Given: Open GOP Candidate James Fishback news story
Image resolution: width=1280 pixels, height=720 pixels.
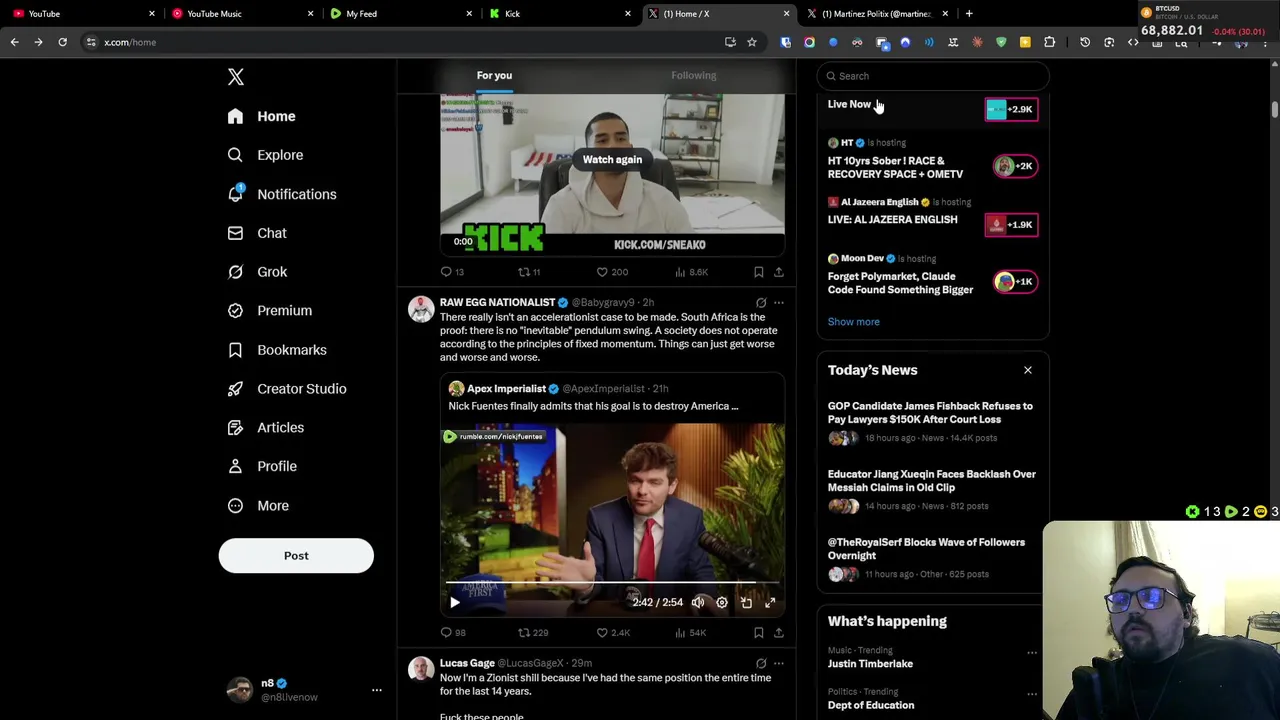Looking at the screenshot, I should 932,422.
